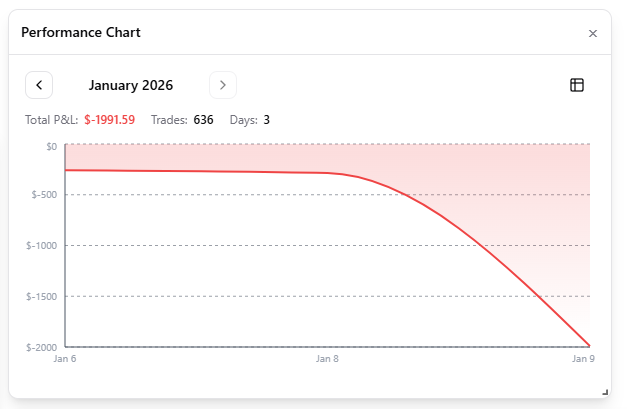Click the $-1000 y-axis label
The image size is (627, 409).
[43, 246]
